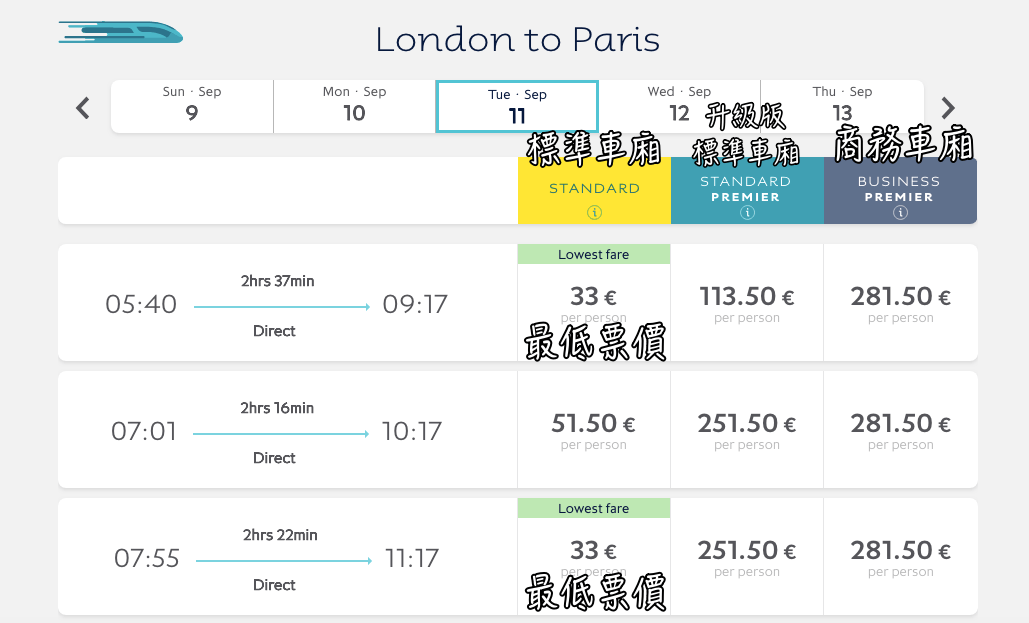Select the Mon Sep 10 date tab
Image resolution: width=1029 pixels, height=623 pixels.
[x=354, y=105]
